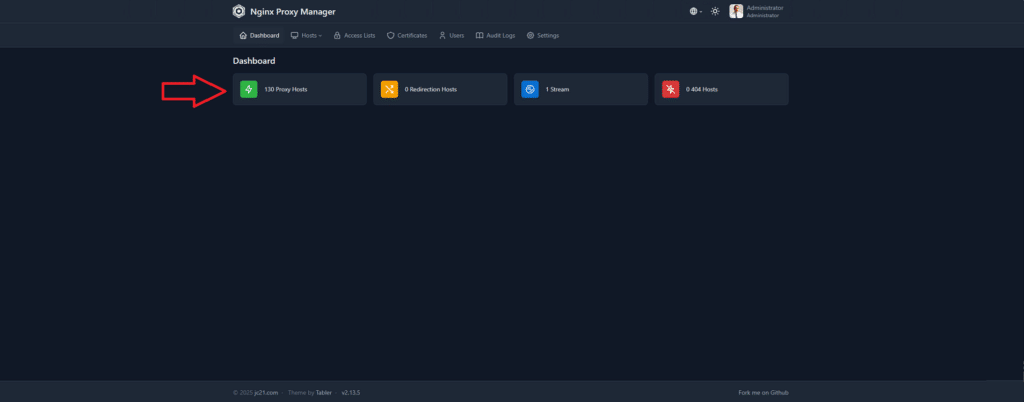
Task: Click the red 404 Hosts icon
Action: pos(670,89)
